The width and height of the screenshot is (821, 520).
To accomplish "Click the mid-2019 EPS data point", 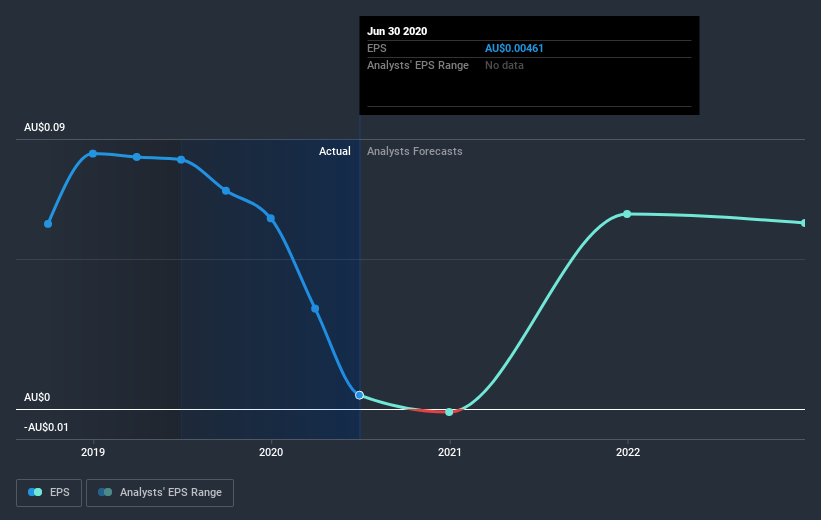I will [181, 160].
